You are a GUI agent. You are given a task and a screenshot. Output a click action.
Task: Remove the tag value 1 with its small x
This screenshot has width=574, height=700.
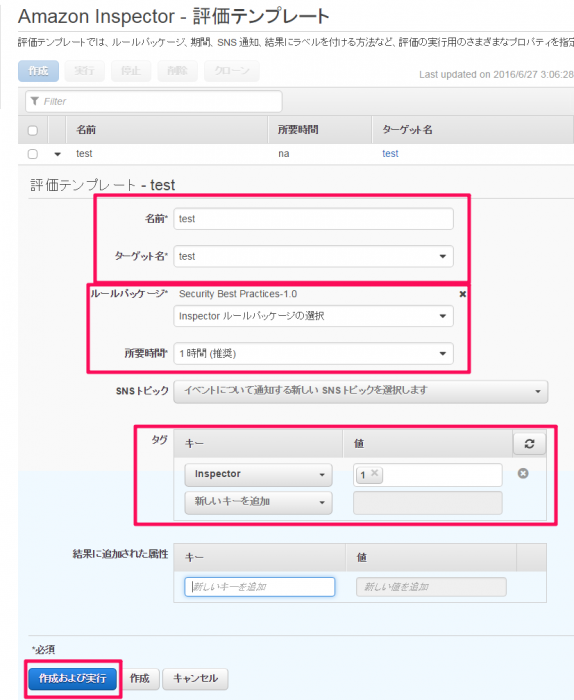(374, 473)
